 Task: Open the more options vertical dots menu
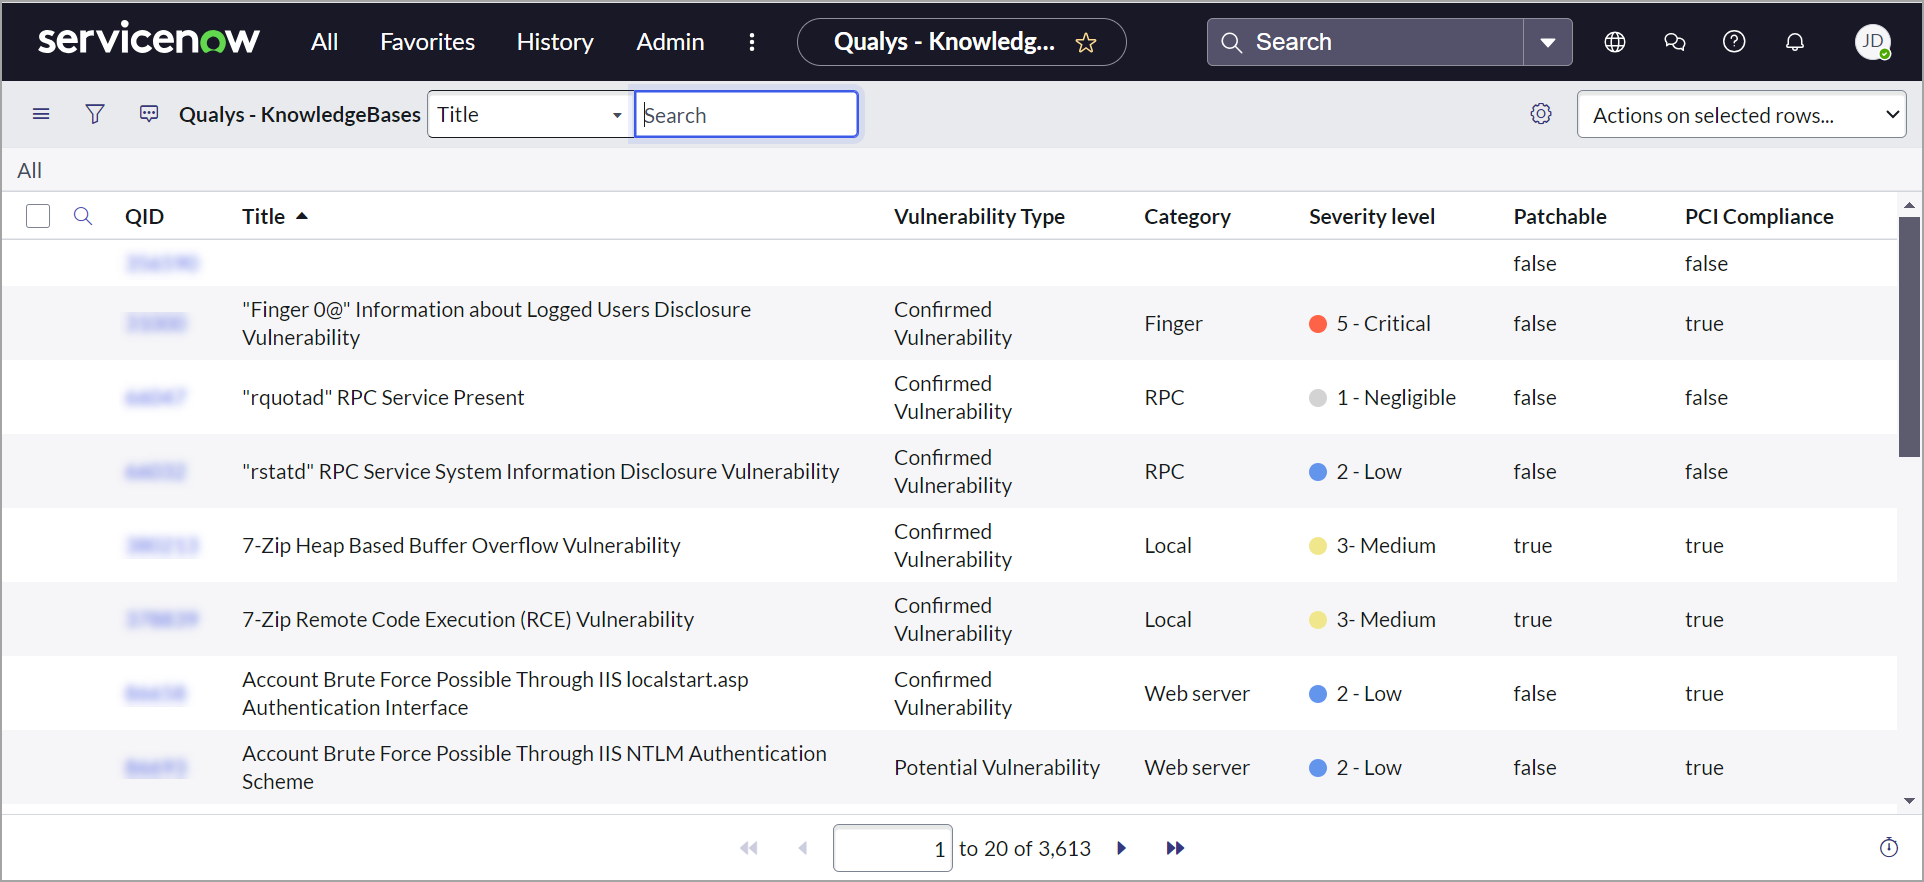click(752, 42)
